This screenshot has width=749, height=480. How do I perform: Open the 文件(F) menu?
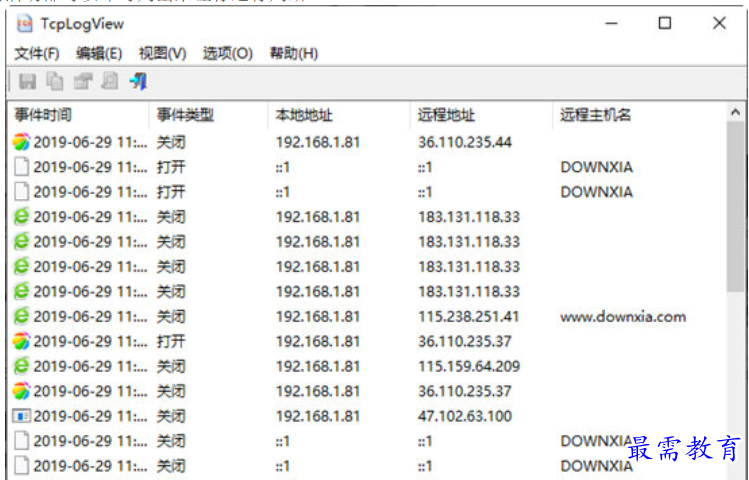coord(37,53)
